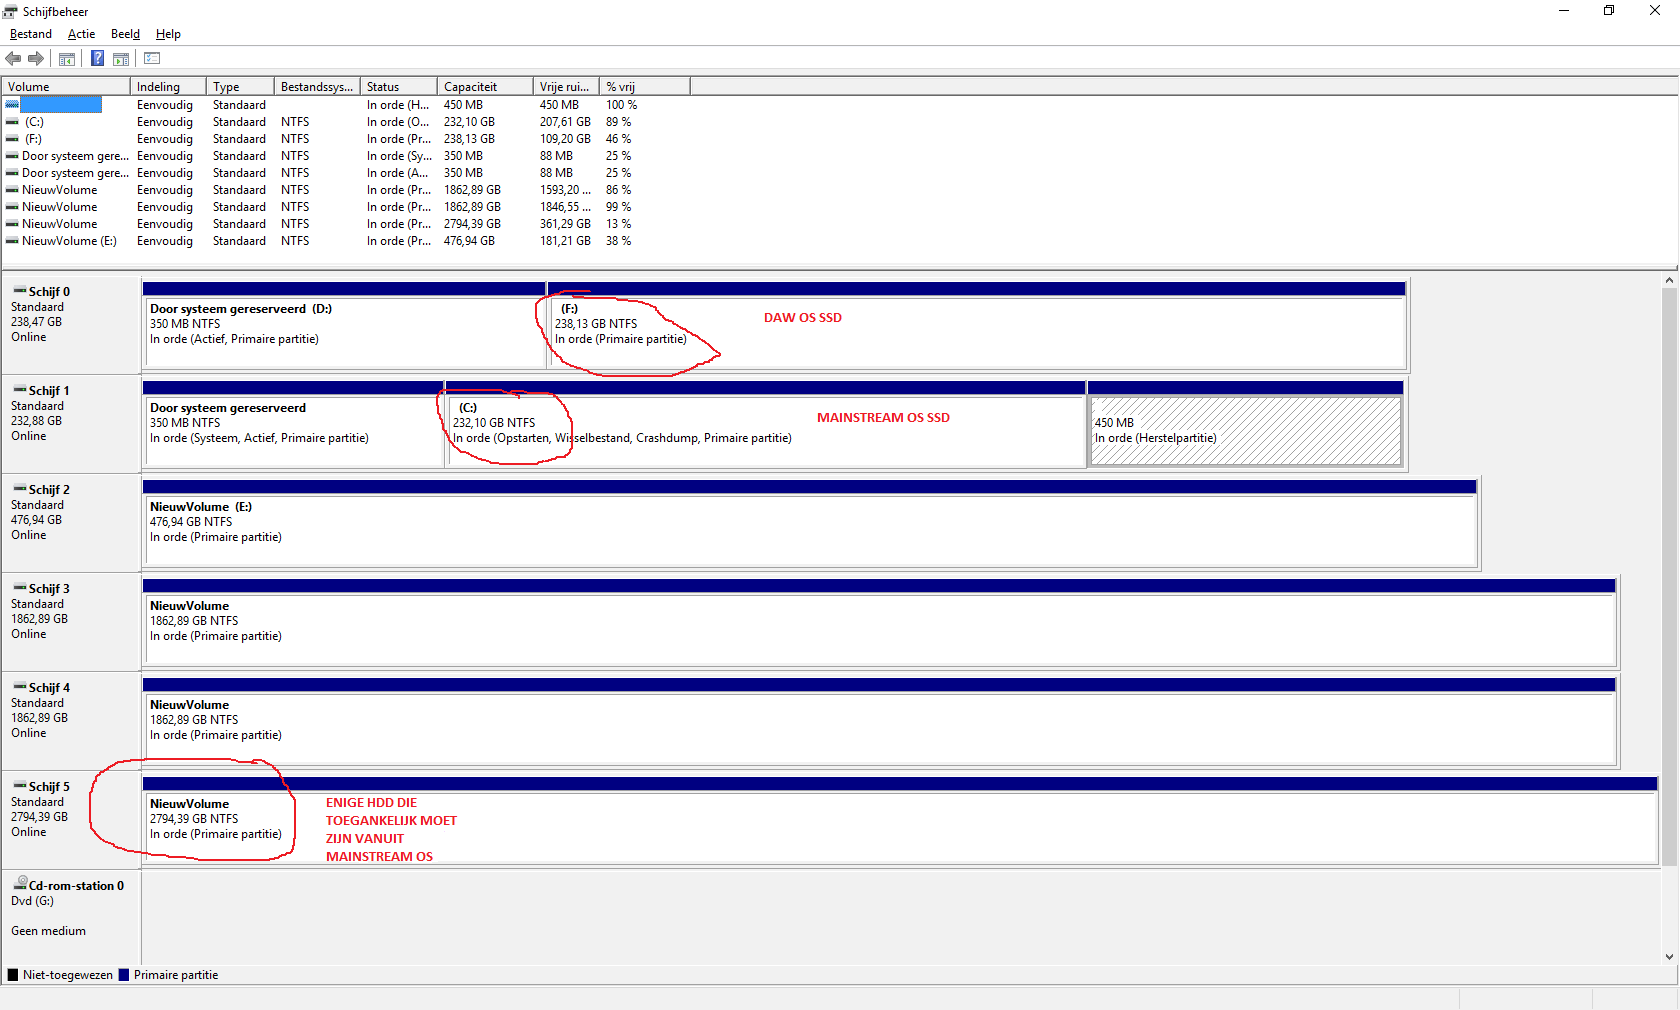Minimize the Schijfbeheer window
The width and height of the screenshot is (1680, 1010).
pos(1564,11)
